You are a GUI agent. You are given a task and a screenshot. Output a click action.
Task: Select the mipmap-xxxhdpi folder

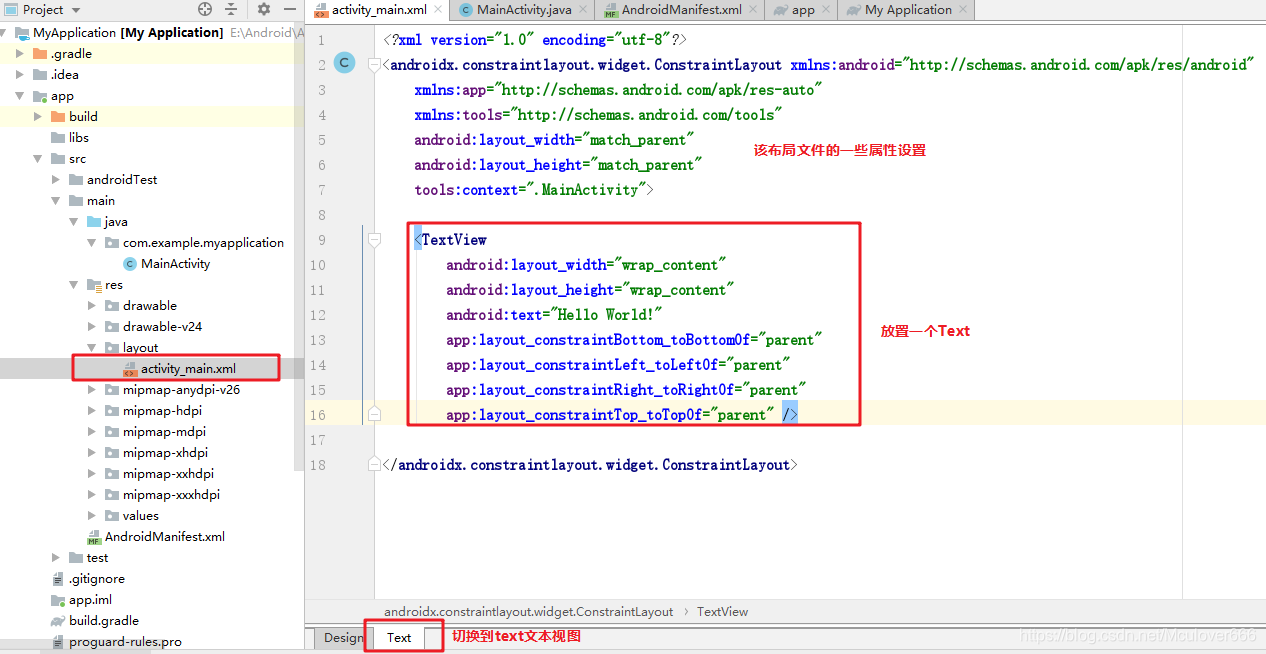coord(171,495)
